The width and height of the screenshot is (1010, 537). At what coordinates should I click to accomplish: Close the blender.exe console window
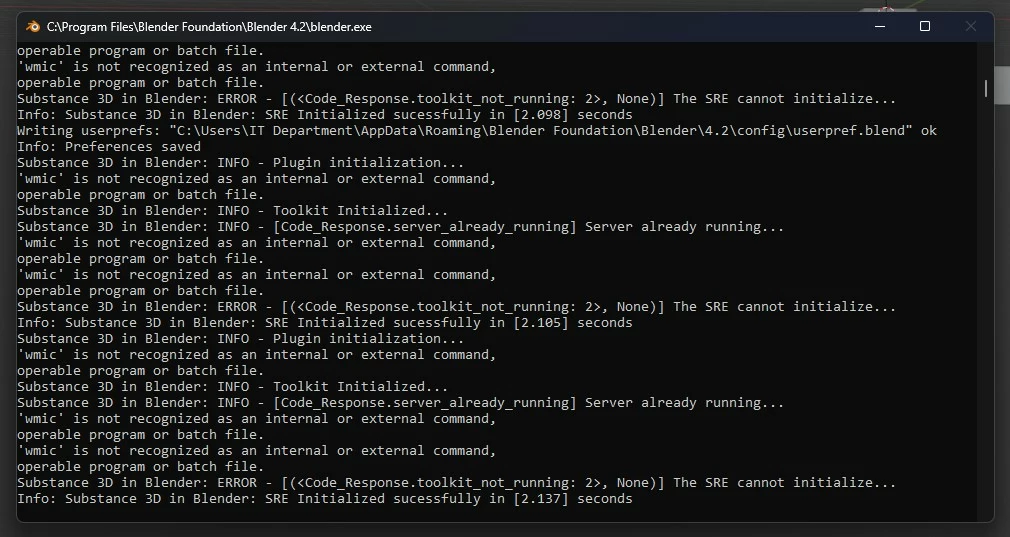coord(971,26)
